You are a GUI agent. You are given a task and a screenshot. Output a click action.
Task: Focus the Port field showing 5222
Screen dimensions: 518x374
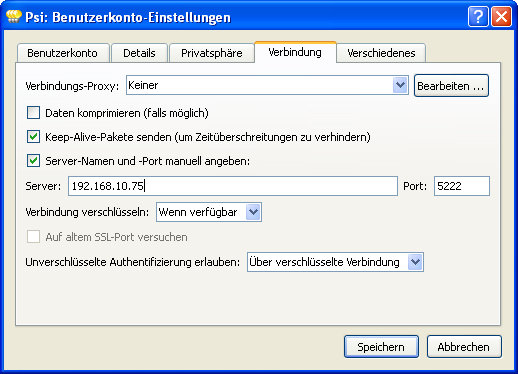coord(462,186)
